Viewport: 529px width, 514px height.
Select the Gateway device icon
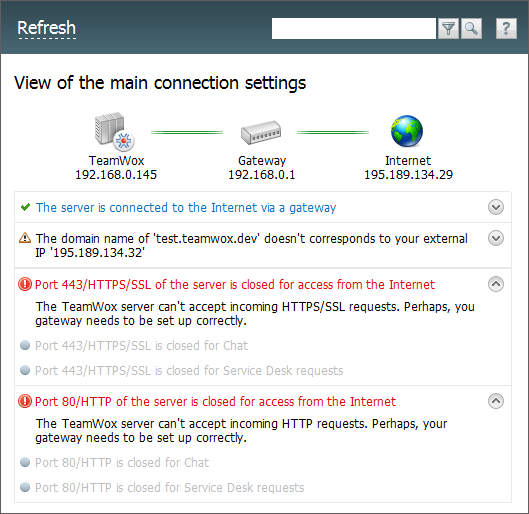(261, 132)
